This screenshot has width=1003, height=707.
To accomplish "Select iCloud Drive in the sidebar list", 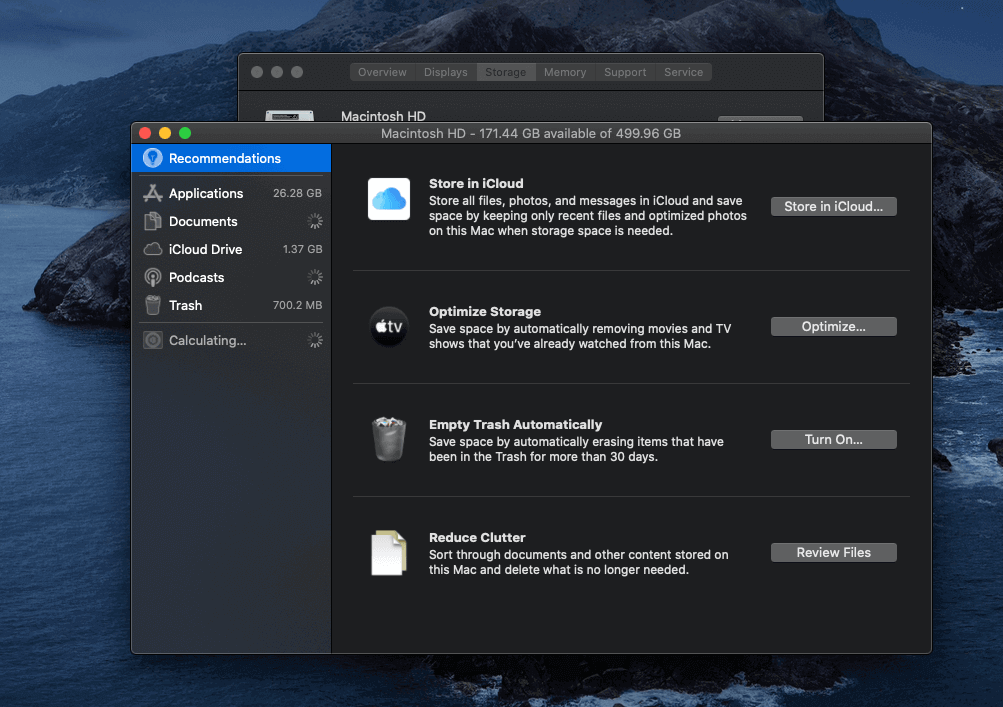I will tap(231, 250).
